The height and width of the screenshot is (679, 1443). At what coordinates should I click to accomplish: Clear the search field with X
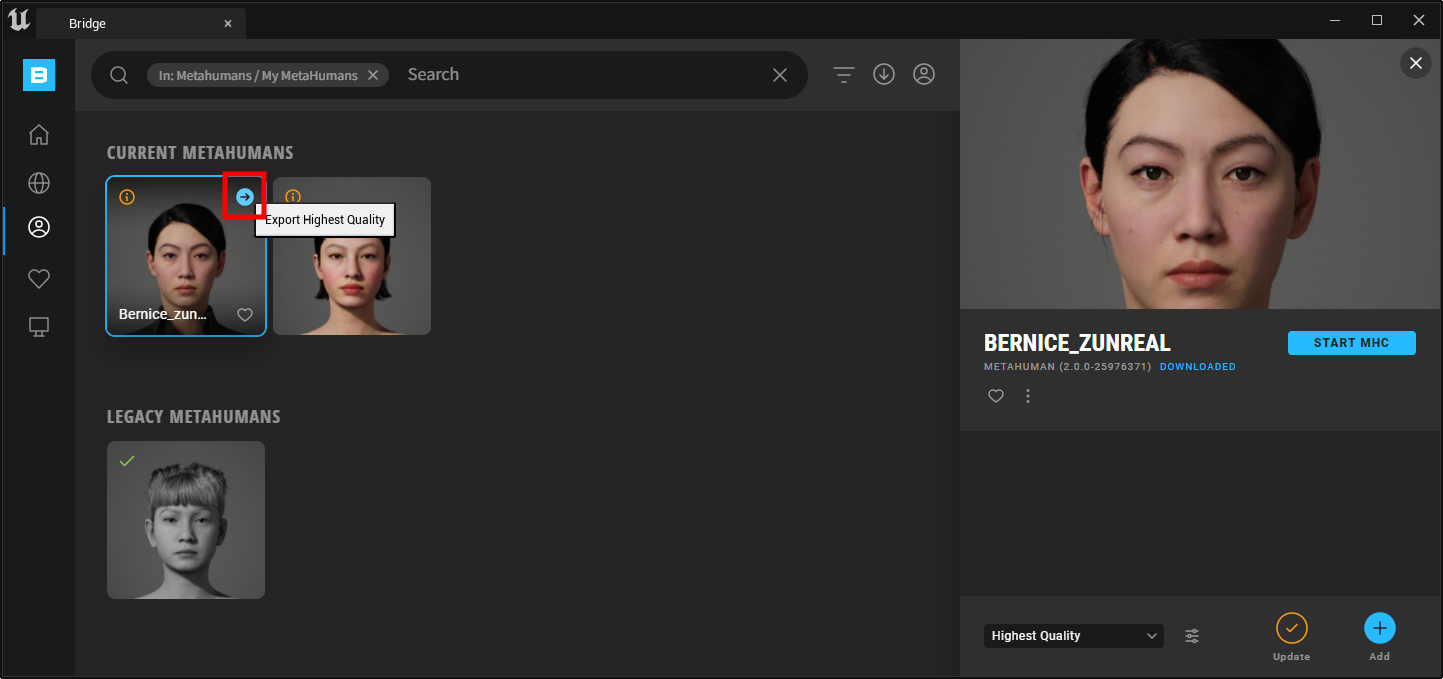click(x=780, y=75)
